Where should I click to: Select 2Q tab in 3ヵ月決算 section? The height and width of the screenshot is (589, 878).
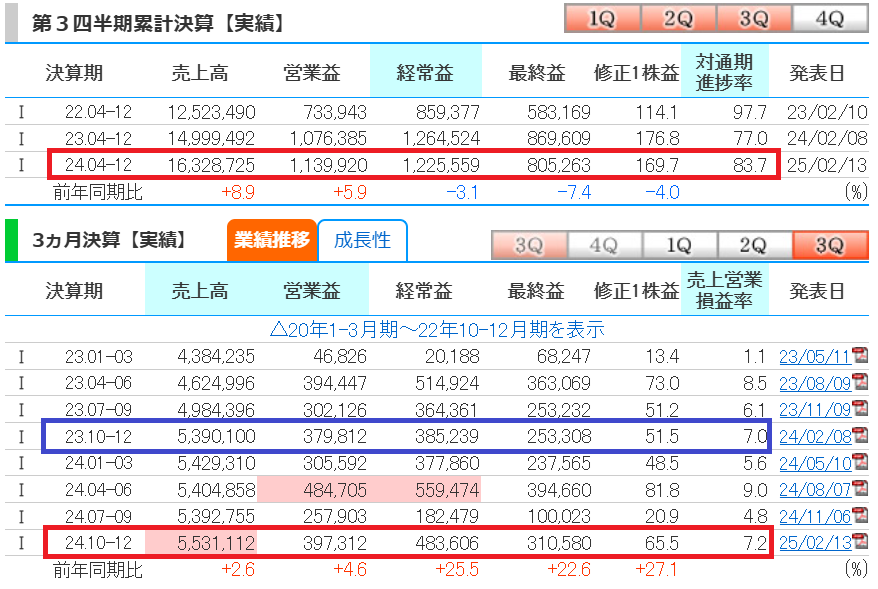point(755,245)
